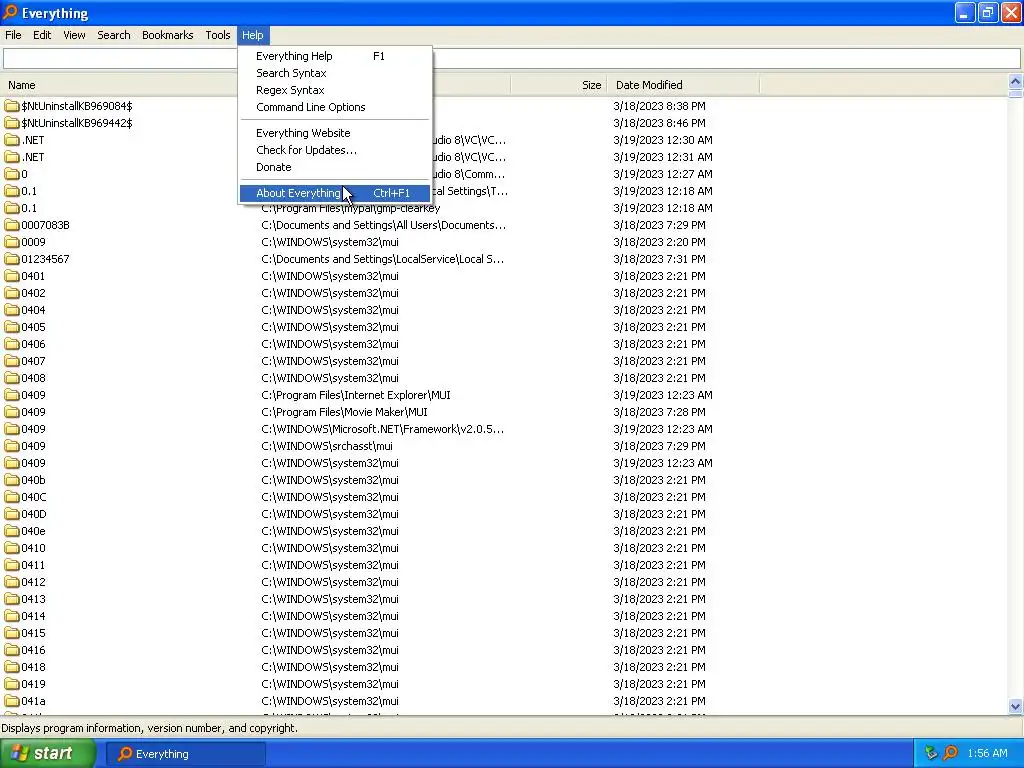This screenshot has width=1024, height=768.
Task: Click the folder icon of 0413
Action: click(x=12, y=599)
